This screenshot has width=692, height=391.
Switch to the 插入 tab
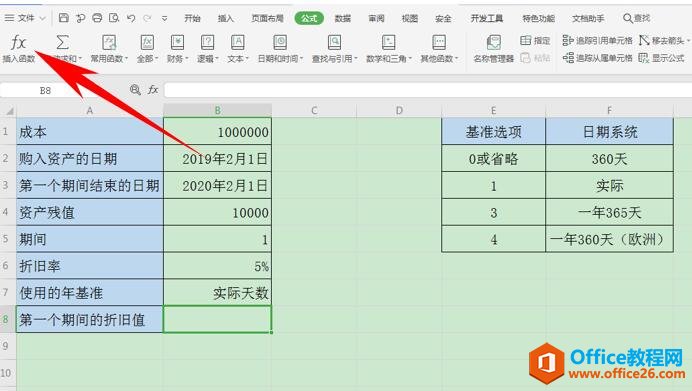(226, 18)
